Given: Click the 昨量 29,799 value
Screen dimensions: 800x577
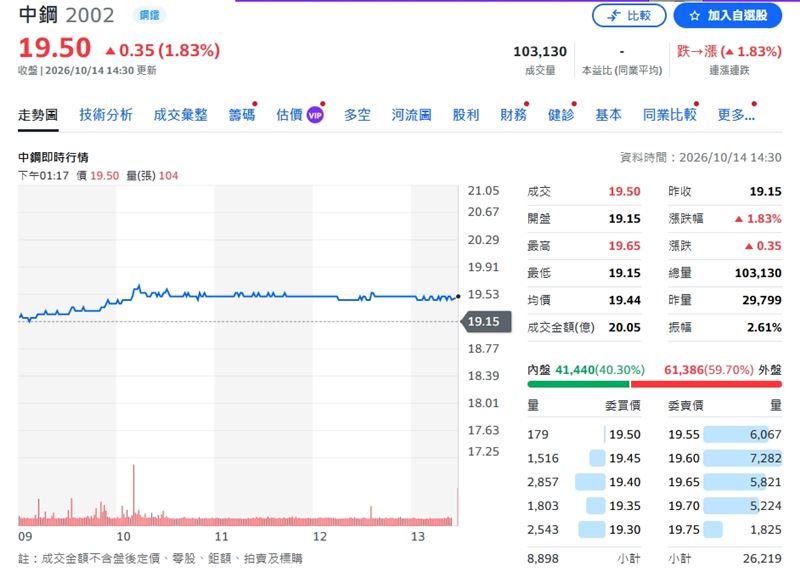Looking at the screenshot, I should click(x=762, y=300).
